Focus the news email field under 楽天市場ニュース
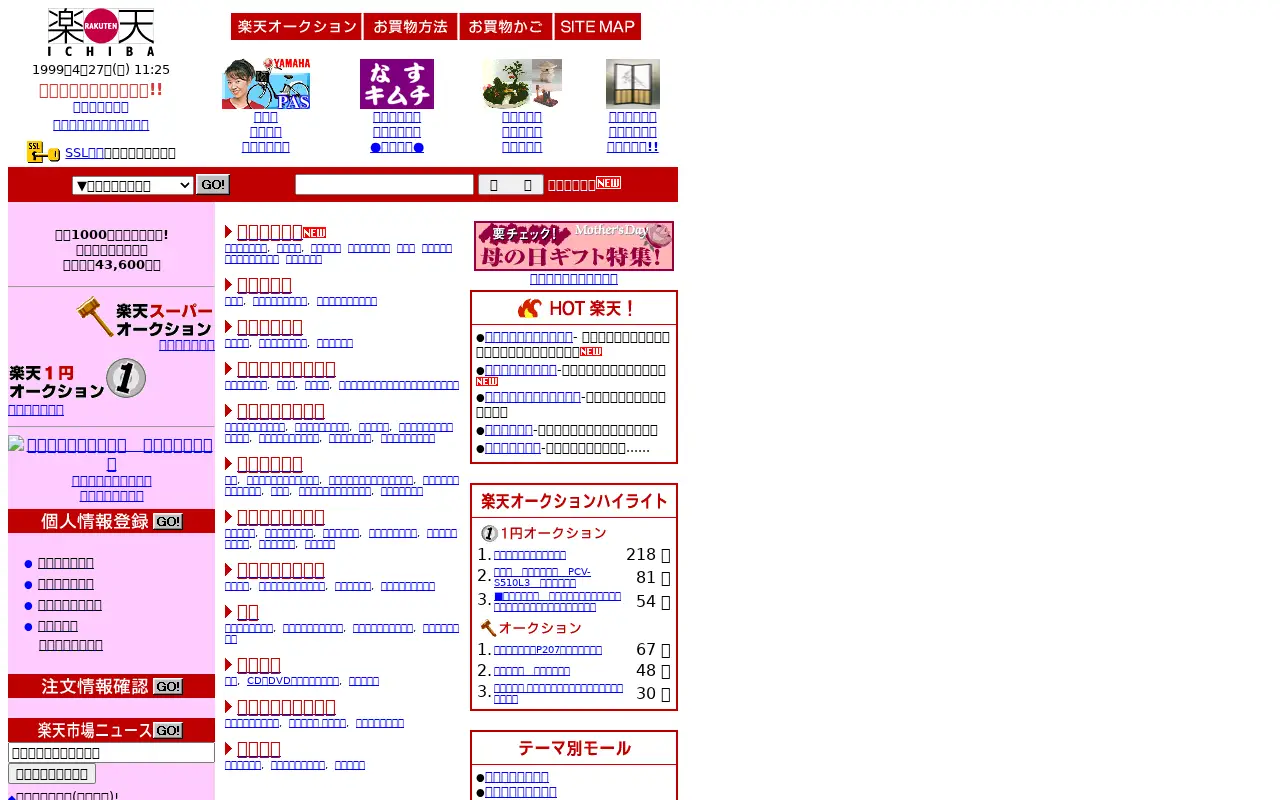 pyautogui.click(x=111, y=753)
